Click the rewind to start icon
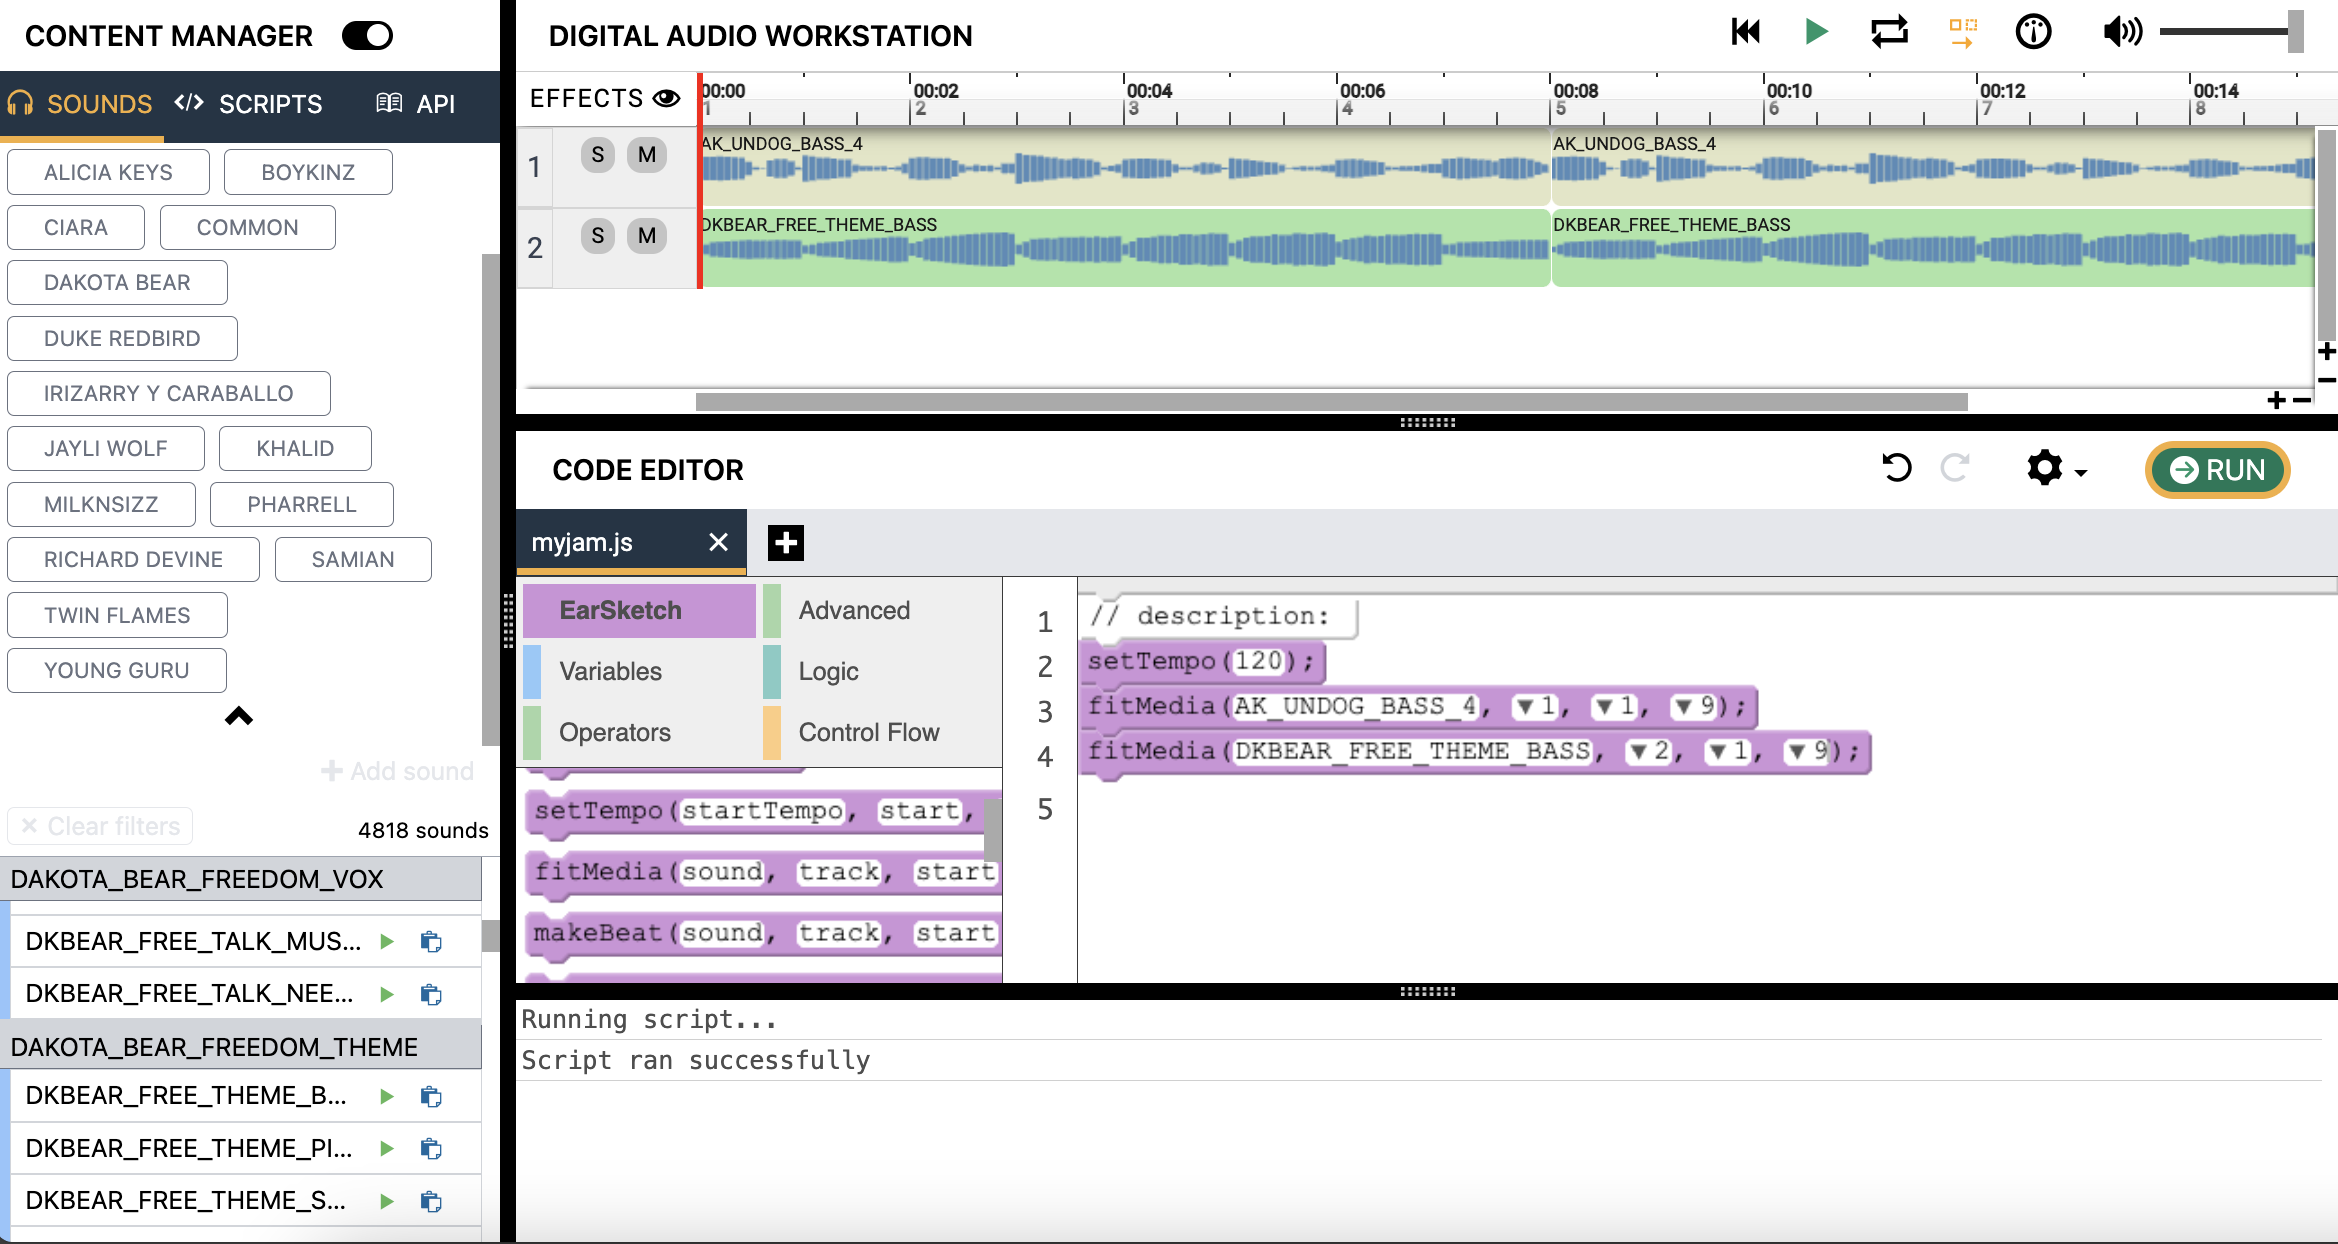2338x1244 pixels. pyautogui.click(x=1745, y=33)
